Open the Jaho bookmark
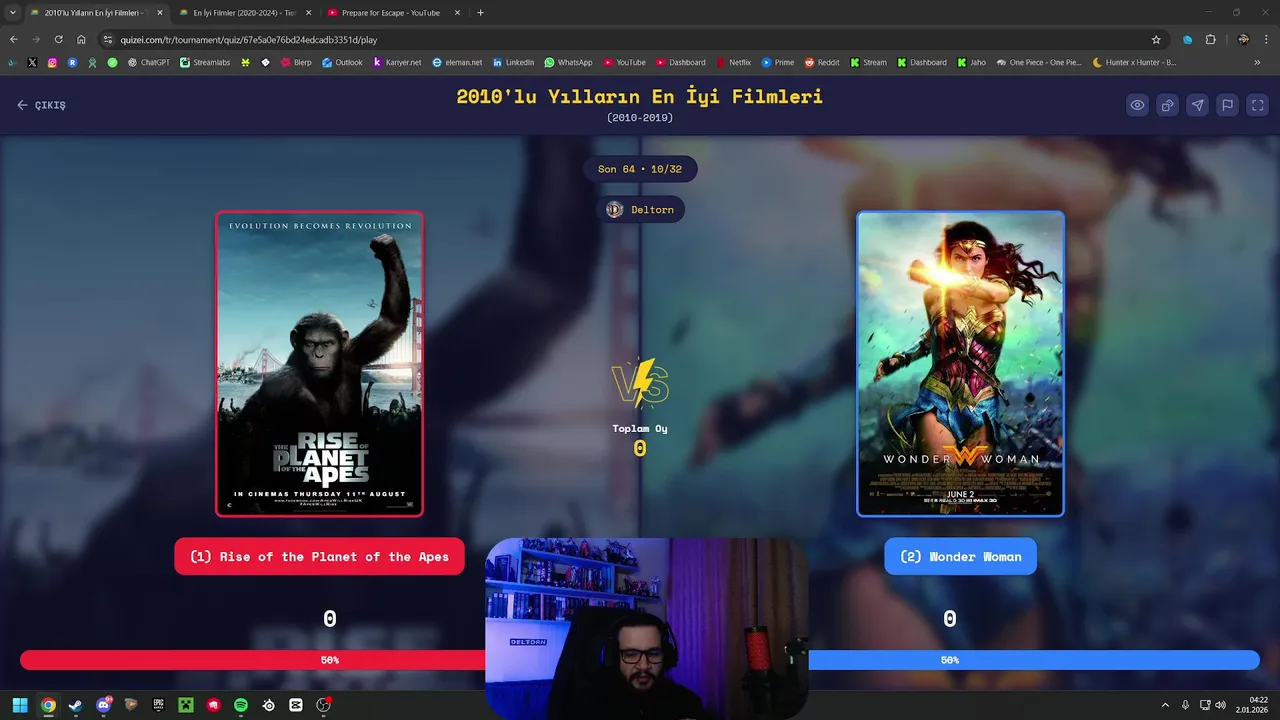The image size is (1280, 720). (x=971, y=62)
